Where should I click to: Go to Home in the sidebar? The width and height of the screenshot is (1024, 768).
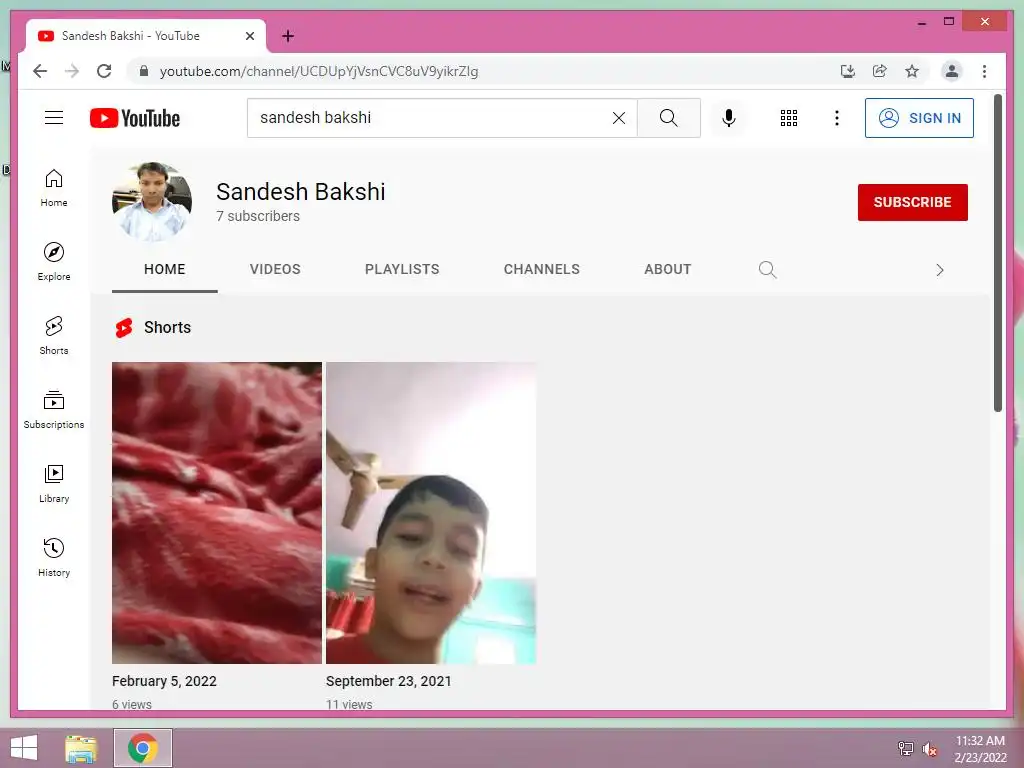tap(54, 188)
